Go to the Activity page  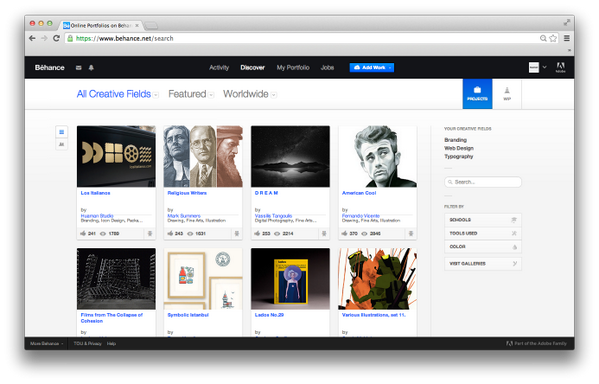(x=219, y=68)
